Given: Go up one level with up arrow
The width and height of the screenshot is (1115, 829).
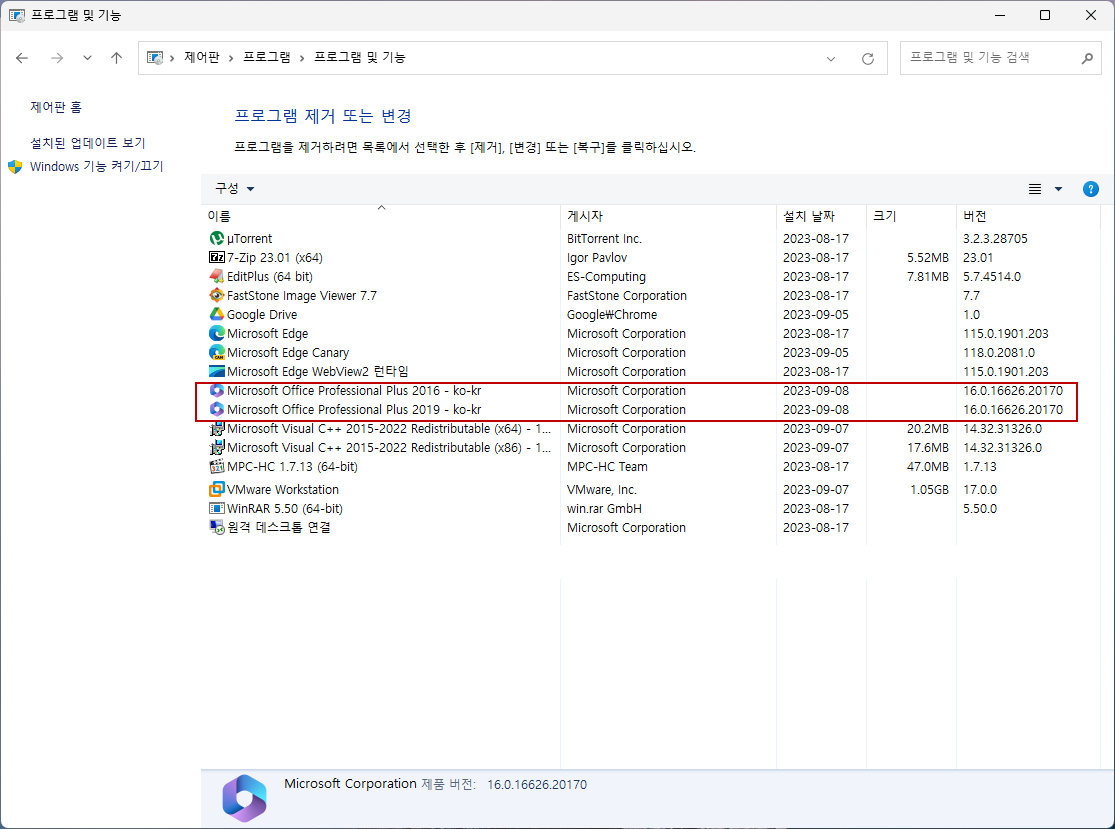Looking at the screenshot, I should 117,58.
